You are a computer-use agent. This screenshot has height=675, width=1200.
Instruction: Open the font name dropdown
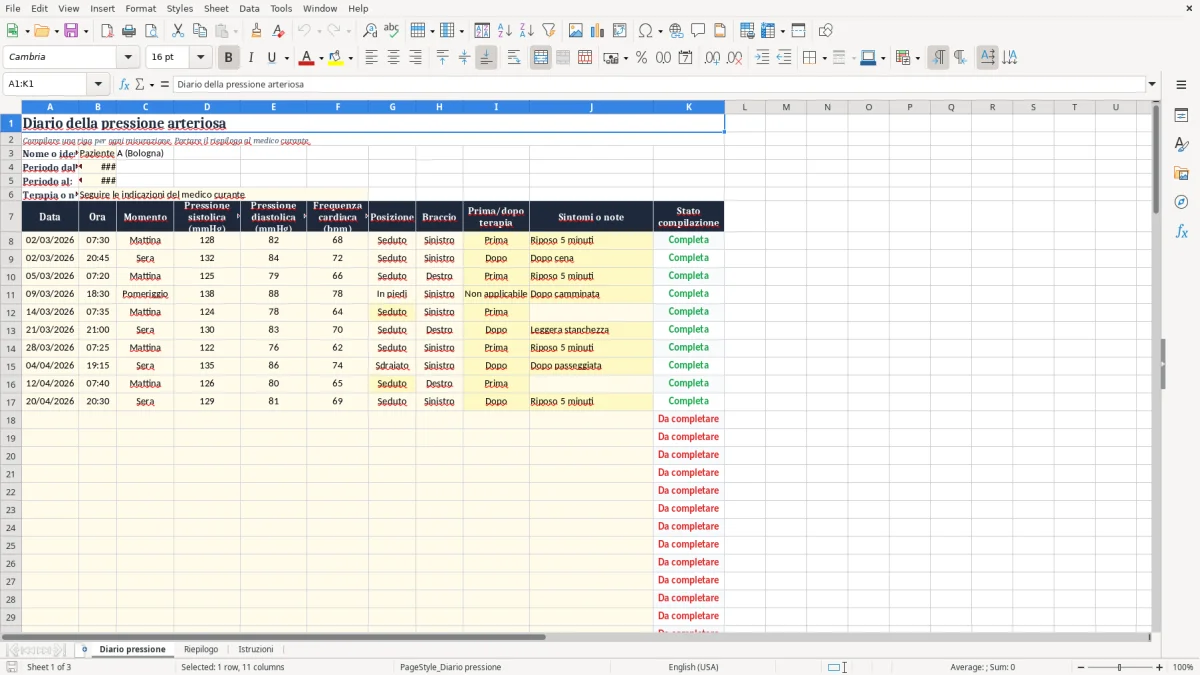128,57
